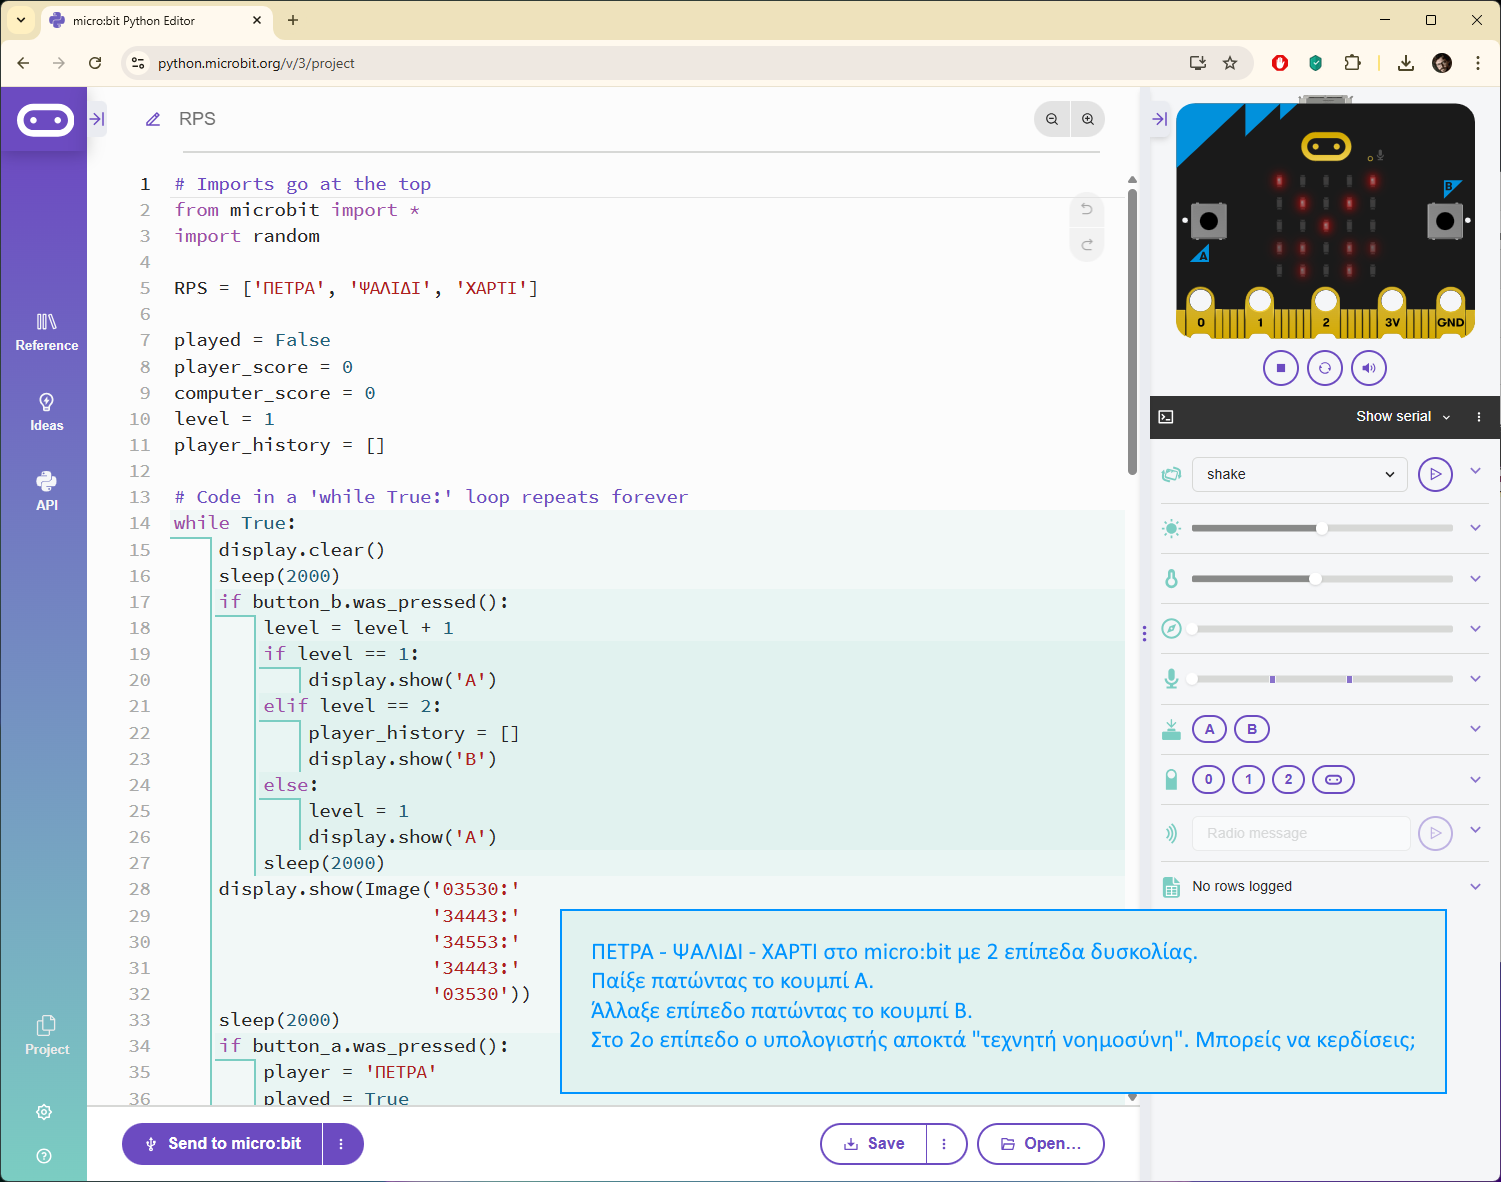Open the gesture dropdown showing shake

point(1299,474)
